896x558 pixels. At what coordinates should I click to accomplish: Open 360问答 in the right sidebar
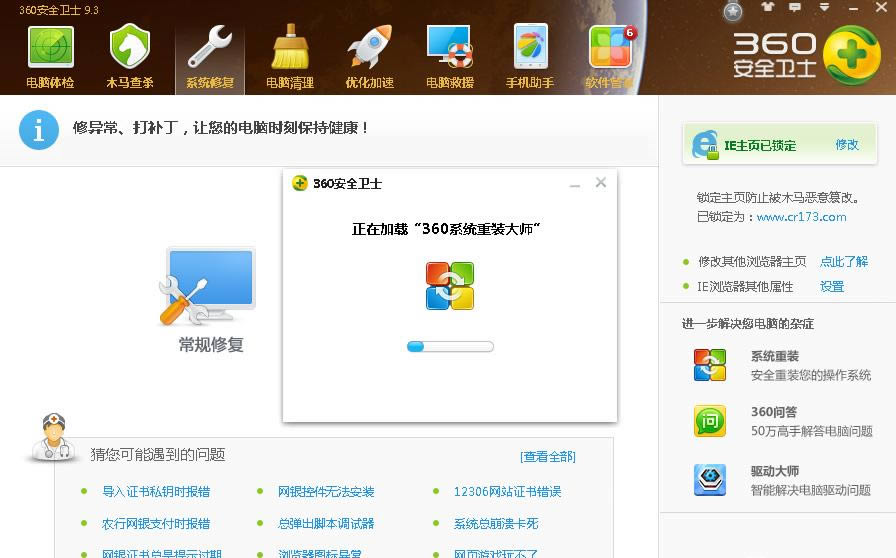(710, 421)
